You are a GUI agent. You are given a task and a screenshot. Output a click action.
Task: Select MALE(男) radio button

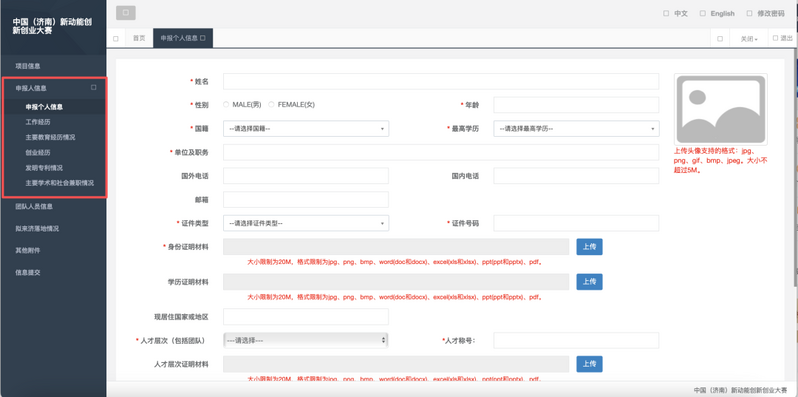(226, 104)
